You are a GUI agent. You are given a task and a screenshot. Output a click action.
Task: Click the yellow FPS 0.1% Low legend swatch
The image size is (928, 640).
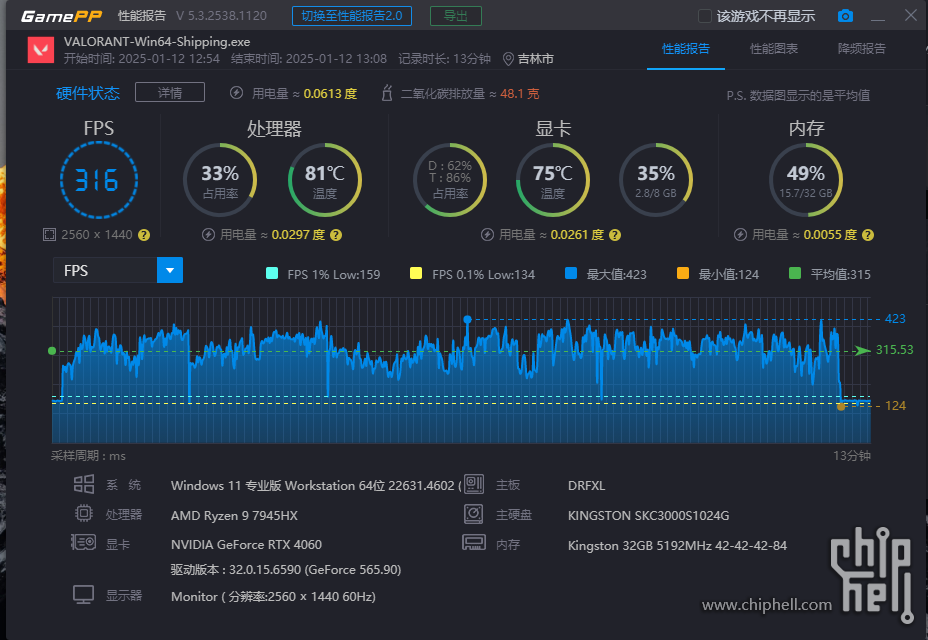(x=416, y=274)
